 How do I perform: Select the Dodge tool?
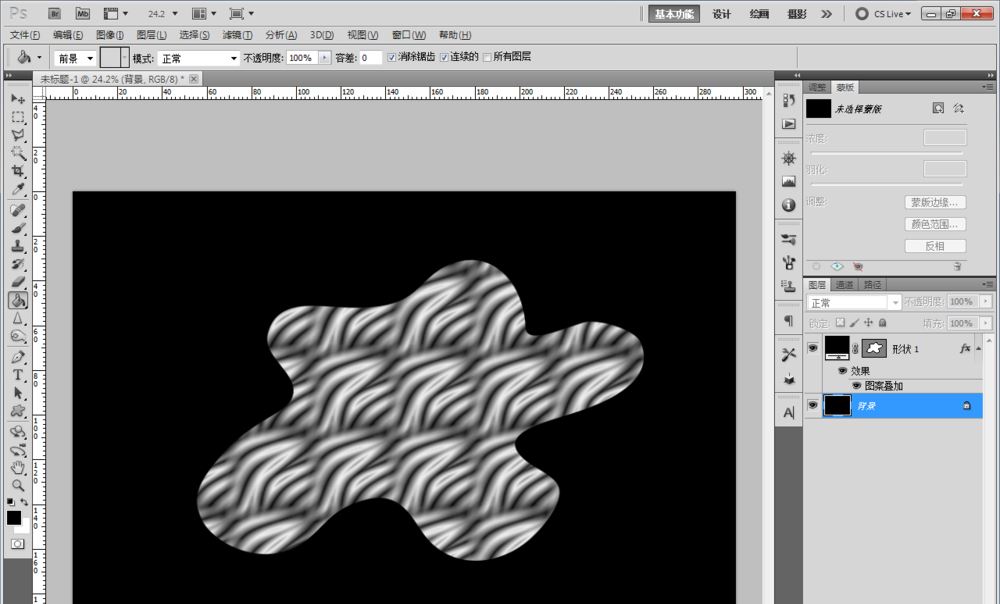tap(18, 336)
